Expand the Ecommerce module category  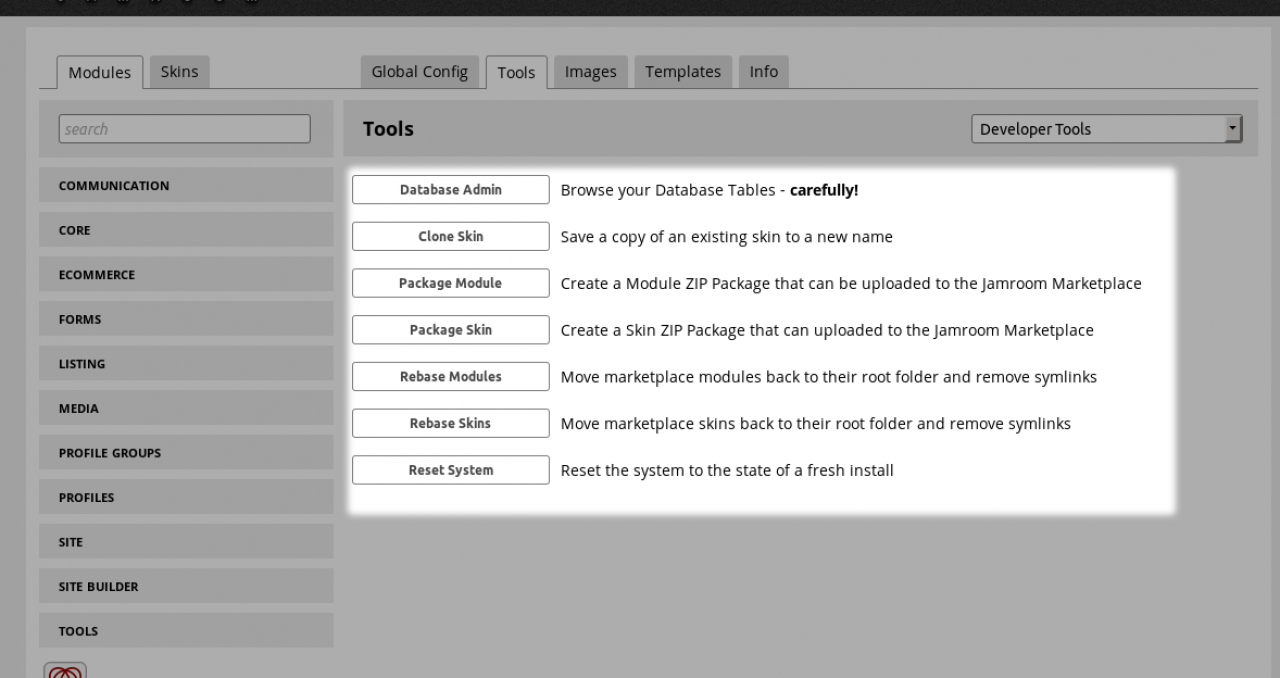click(x=186, y=275)
